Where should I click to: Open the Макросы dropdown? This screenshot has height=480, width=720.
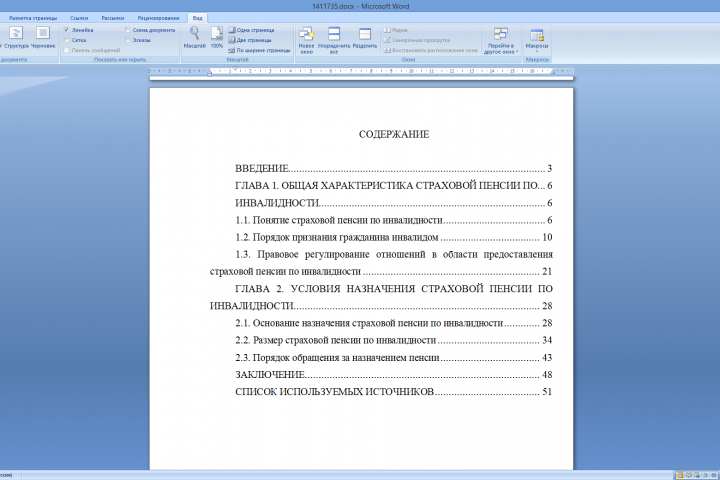(536, 40)
